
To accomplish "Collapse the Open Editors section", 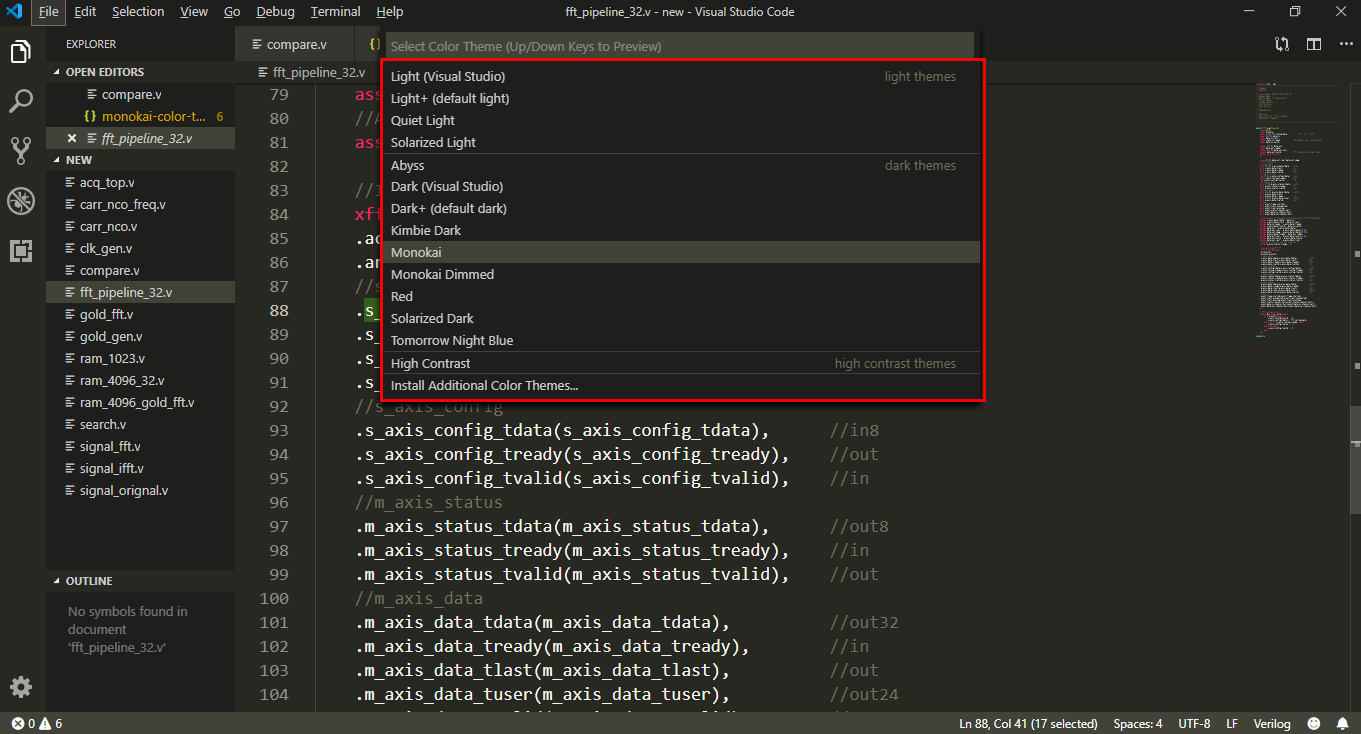I will click(x=140, y=72).
